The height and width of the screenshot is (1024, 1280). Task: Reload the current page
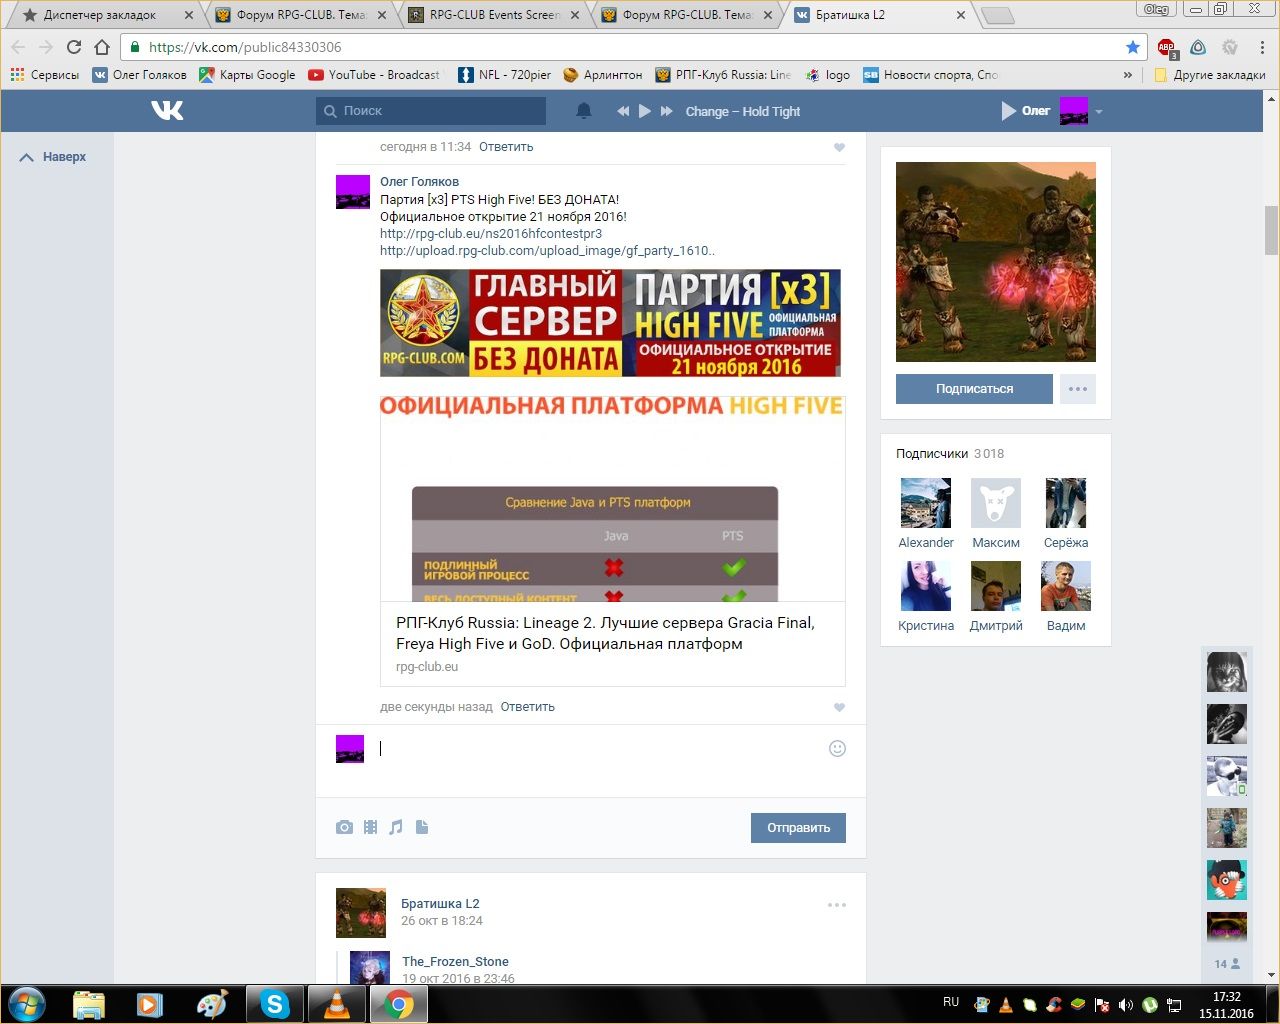(x=73, y=47)
